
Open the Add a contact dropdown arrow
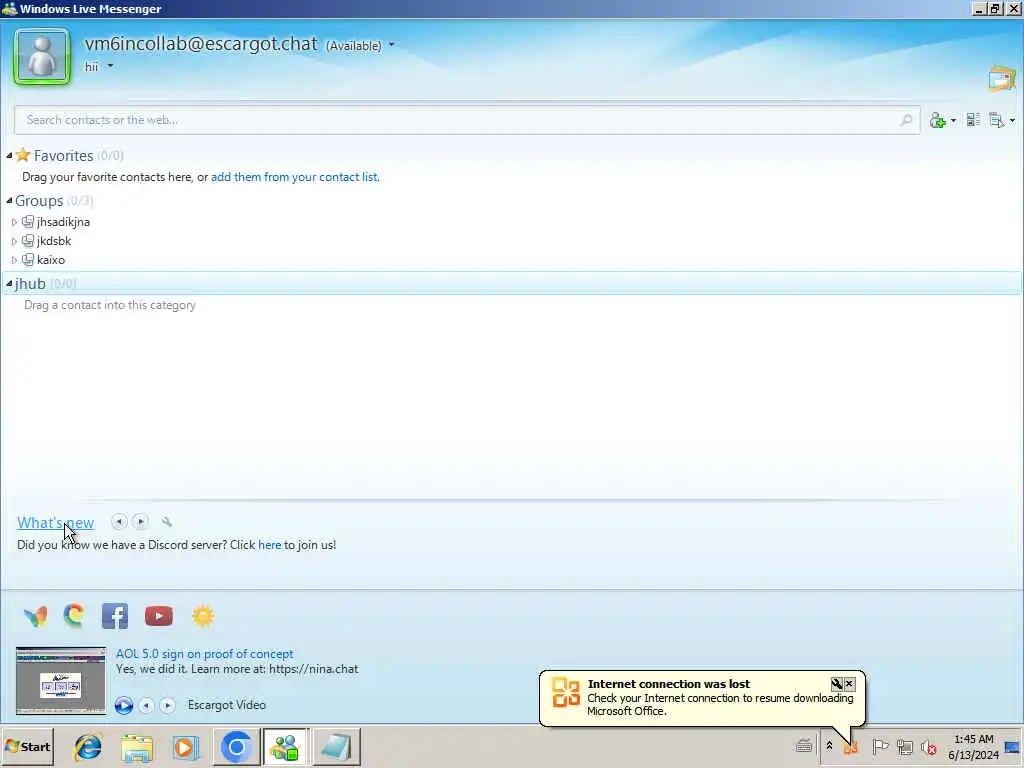coord(953,121)
